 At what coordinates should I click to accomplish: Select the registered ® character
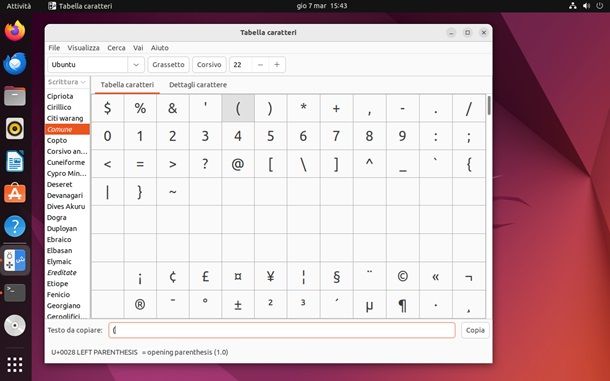pos(140,304)
